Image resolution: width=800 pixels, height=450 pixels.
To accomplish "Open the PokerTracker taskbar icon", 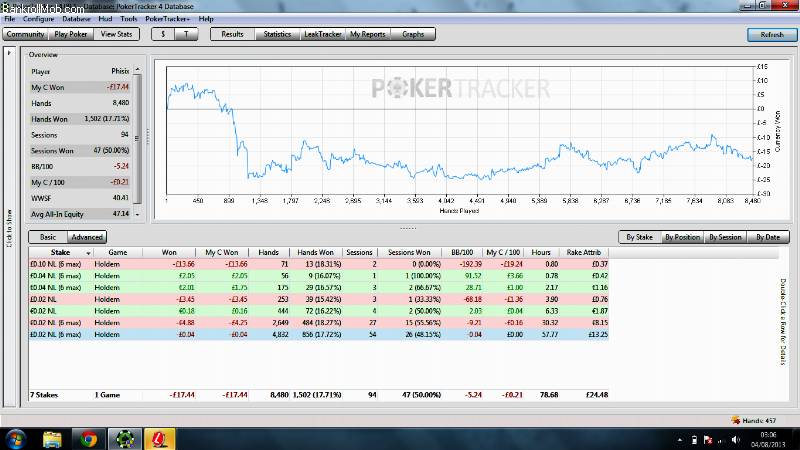I will tap(125, 439).
